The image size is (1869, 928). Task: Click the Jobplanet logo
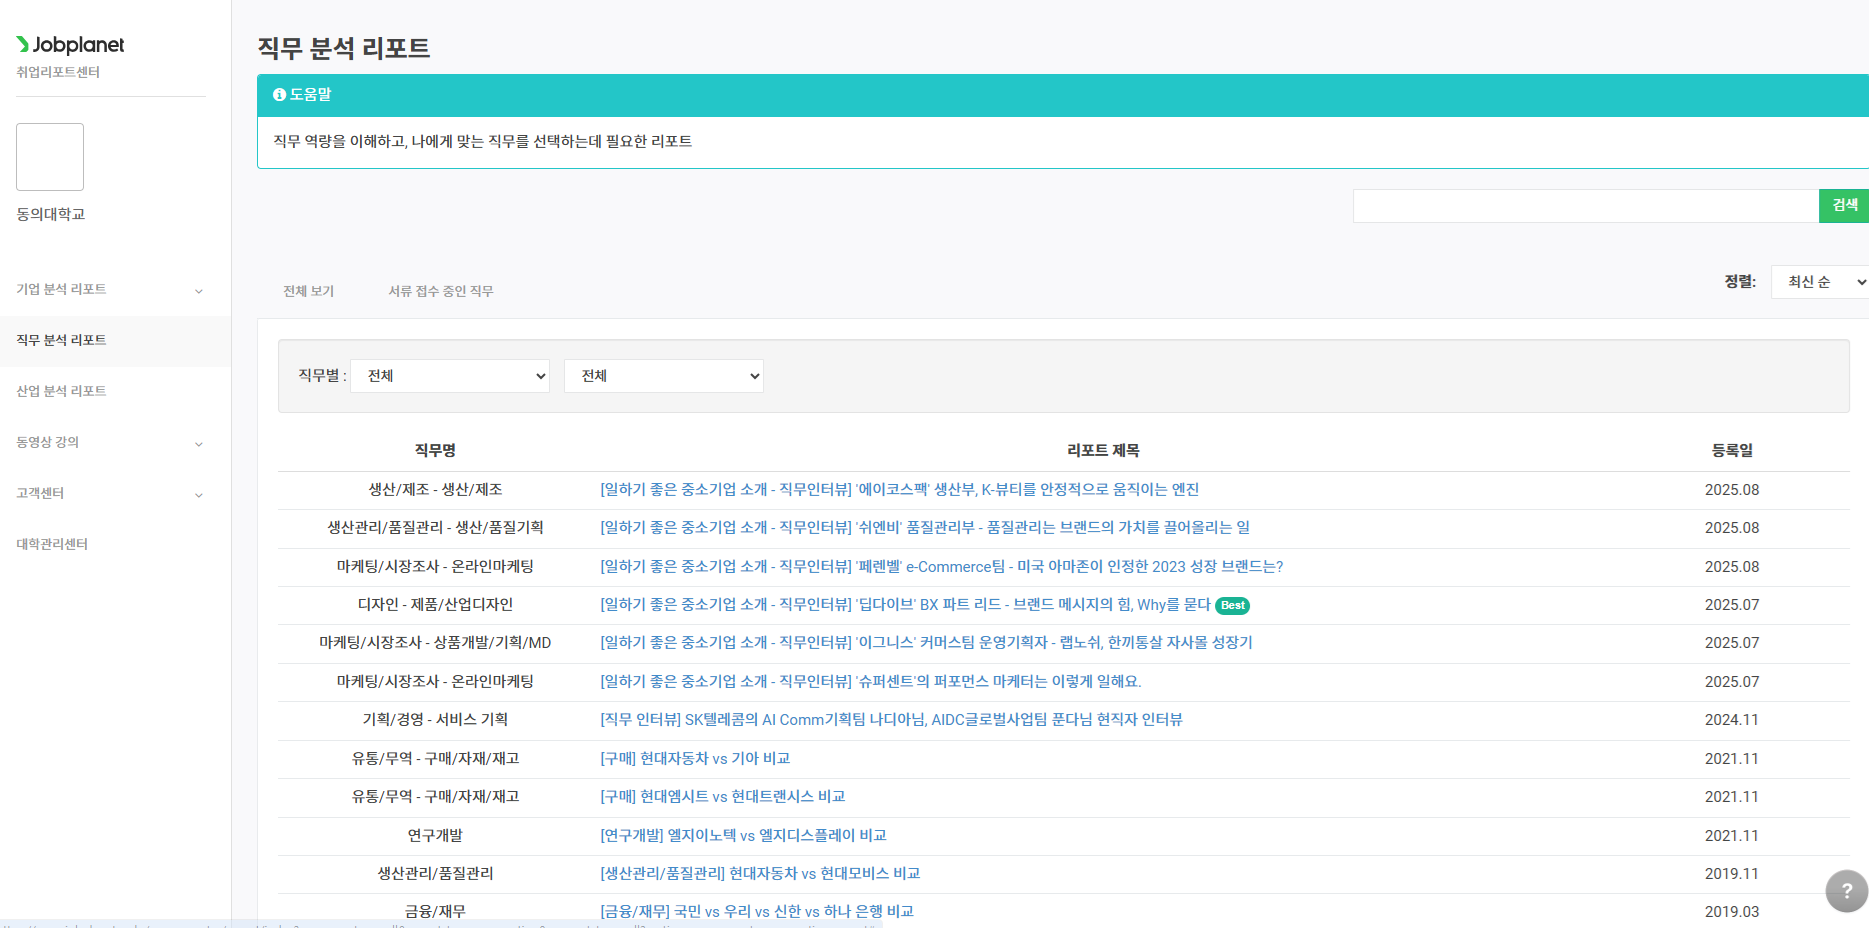(x=70, y=45)
